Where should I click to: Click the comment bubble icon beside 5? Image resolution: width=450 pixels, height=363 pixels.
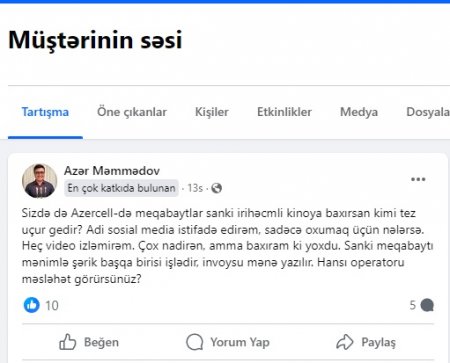click(x=427, y=305)
